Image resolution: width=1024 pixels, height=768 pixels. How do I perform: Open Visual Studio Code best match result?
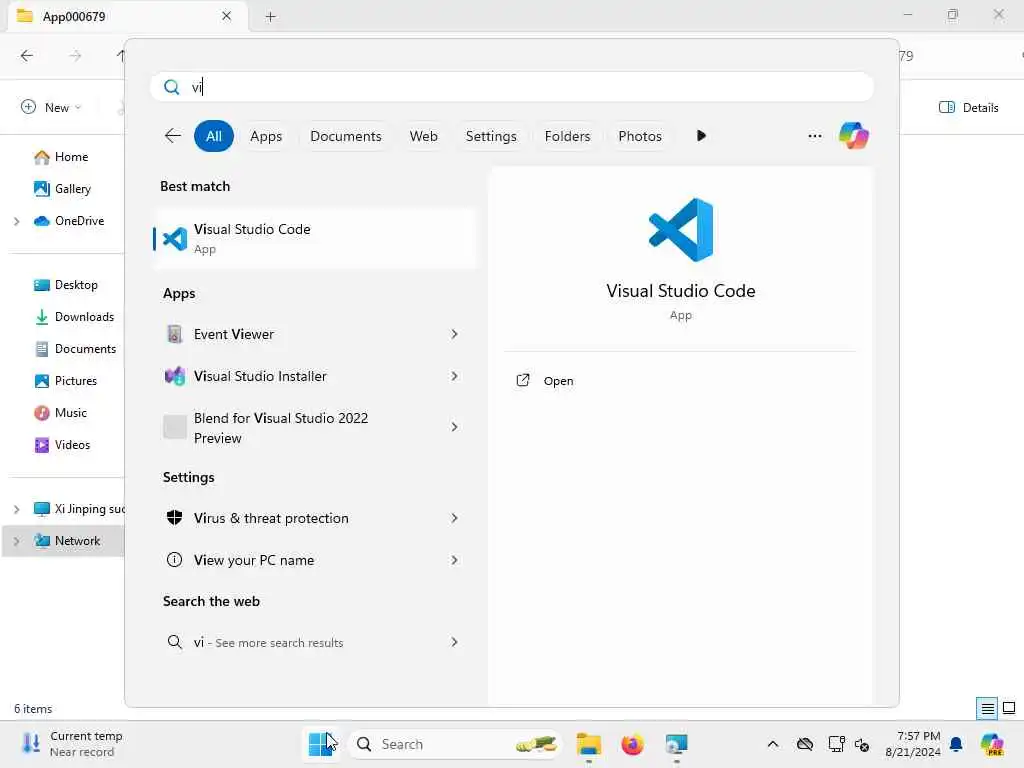(315, 238)
